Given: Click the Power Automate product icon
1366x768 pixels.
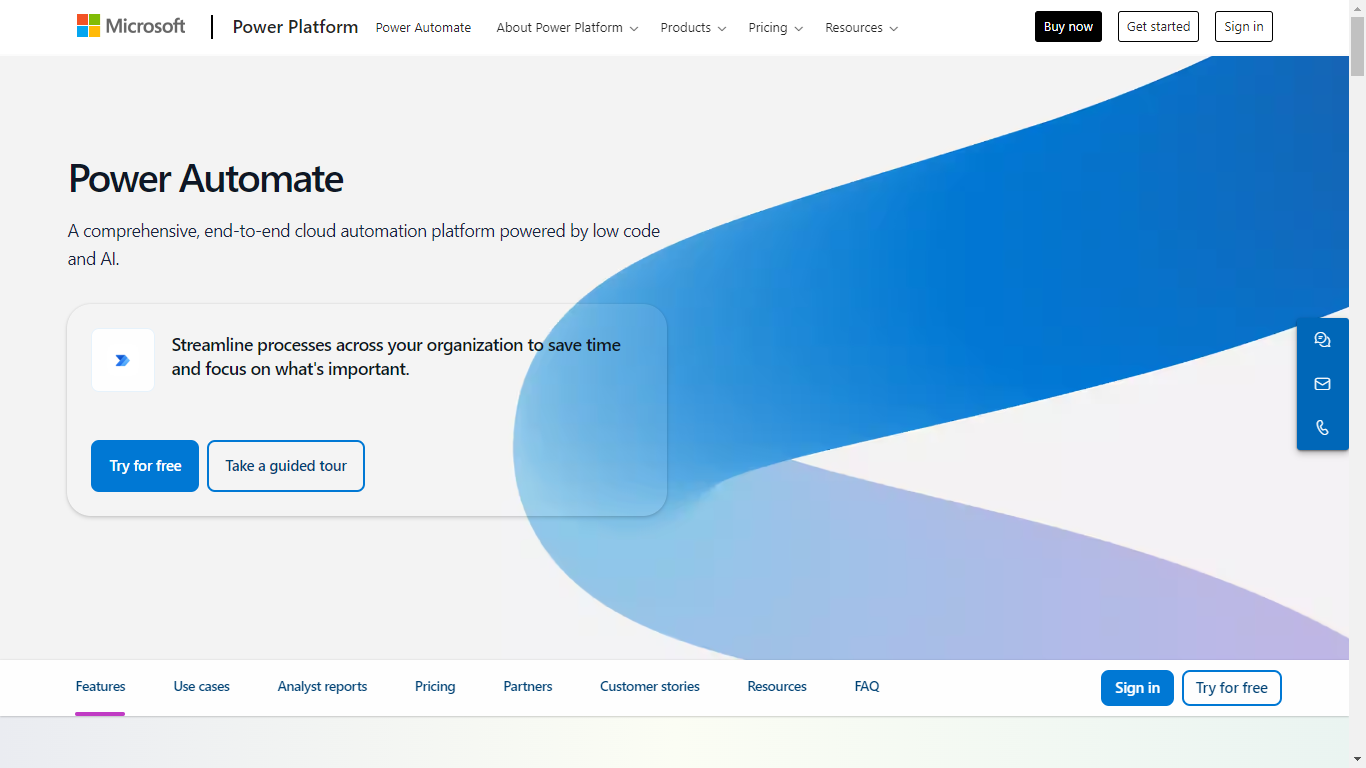Looking at the screenshot, I should tap(123, 360).
